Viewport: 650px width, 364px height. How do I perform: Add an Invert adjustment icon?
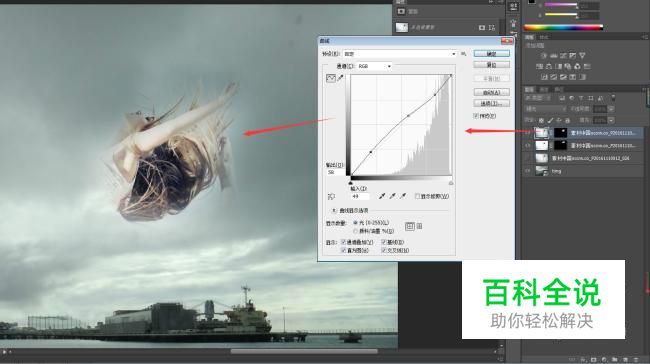[x=544, y=77]
